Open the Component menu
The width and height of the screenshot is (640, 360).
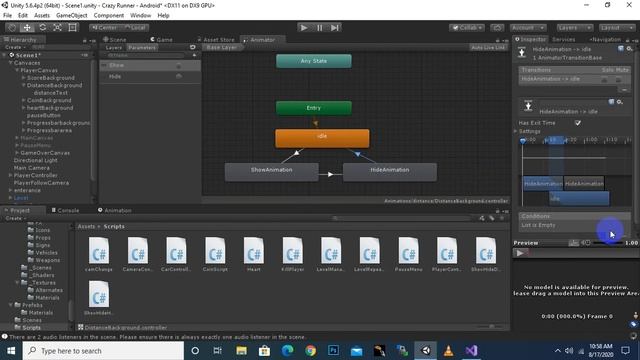(x=109, y=16)
